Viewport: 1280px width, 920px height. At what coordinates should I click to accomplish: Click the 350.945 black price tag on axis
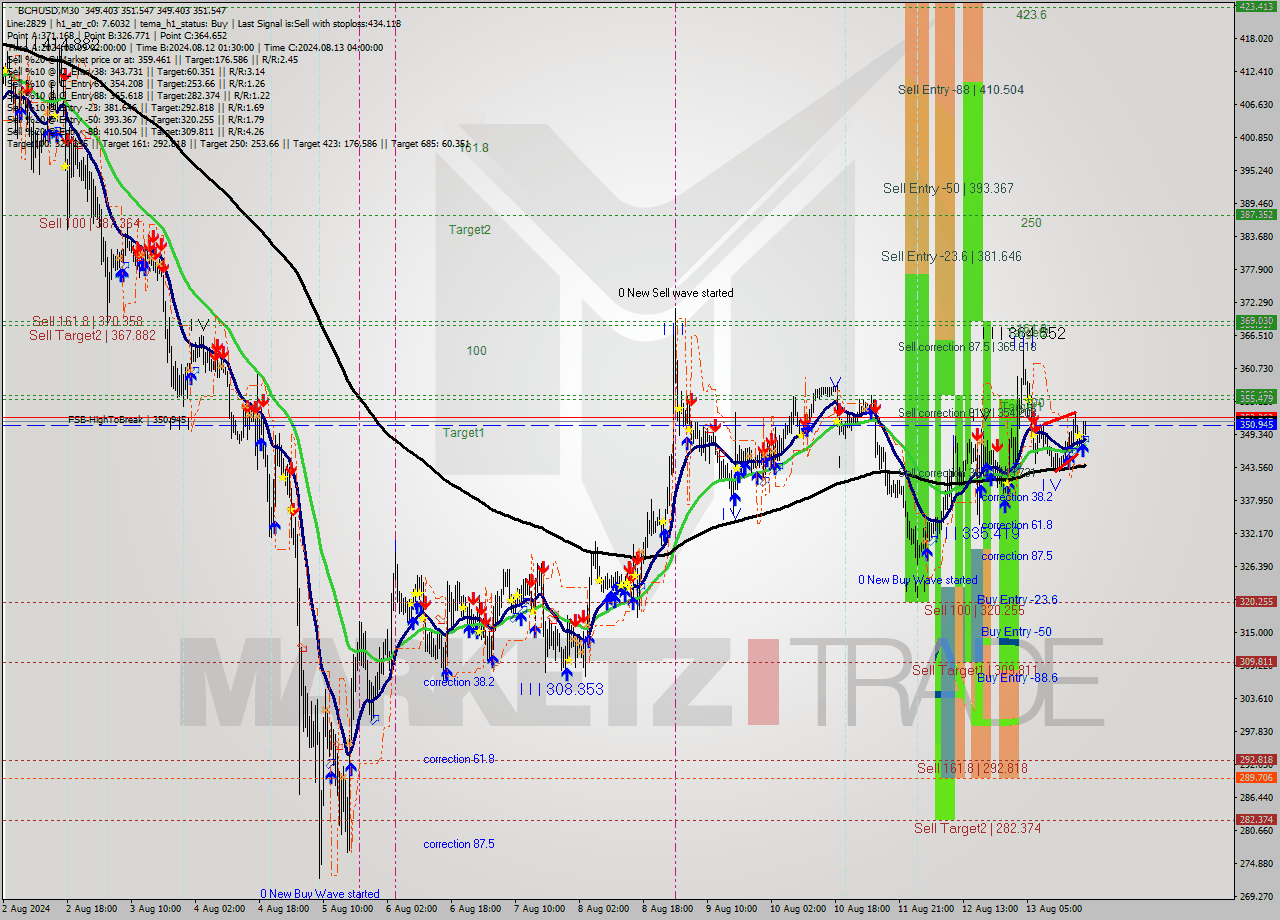(1257, 425)
